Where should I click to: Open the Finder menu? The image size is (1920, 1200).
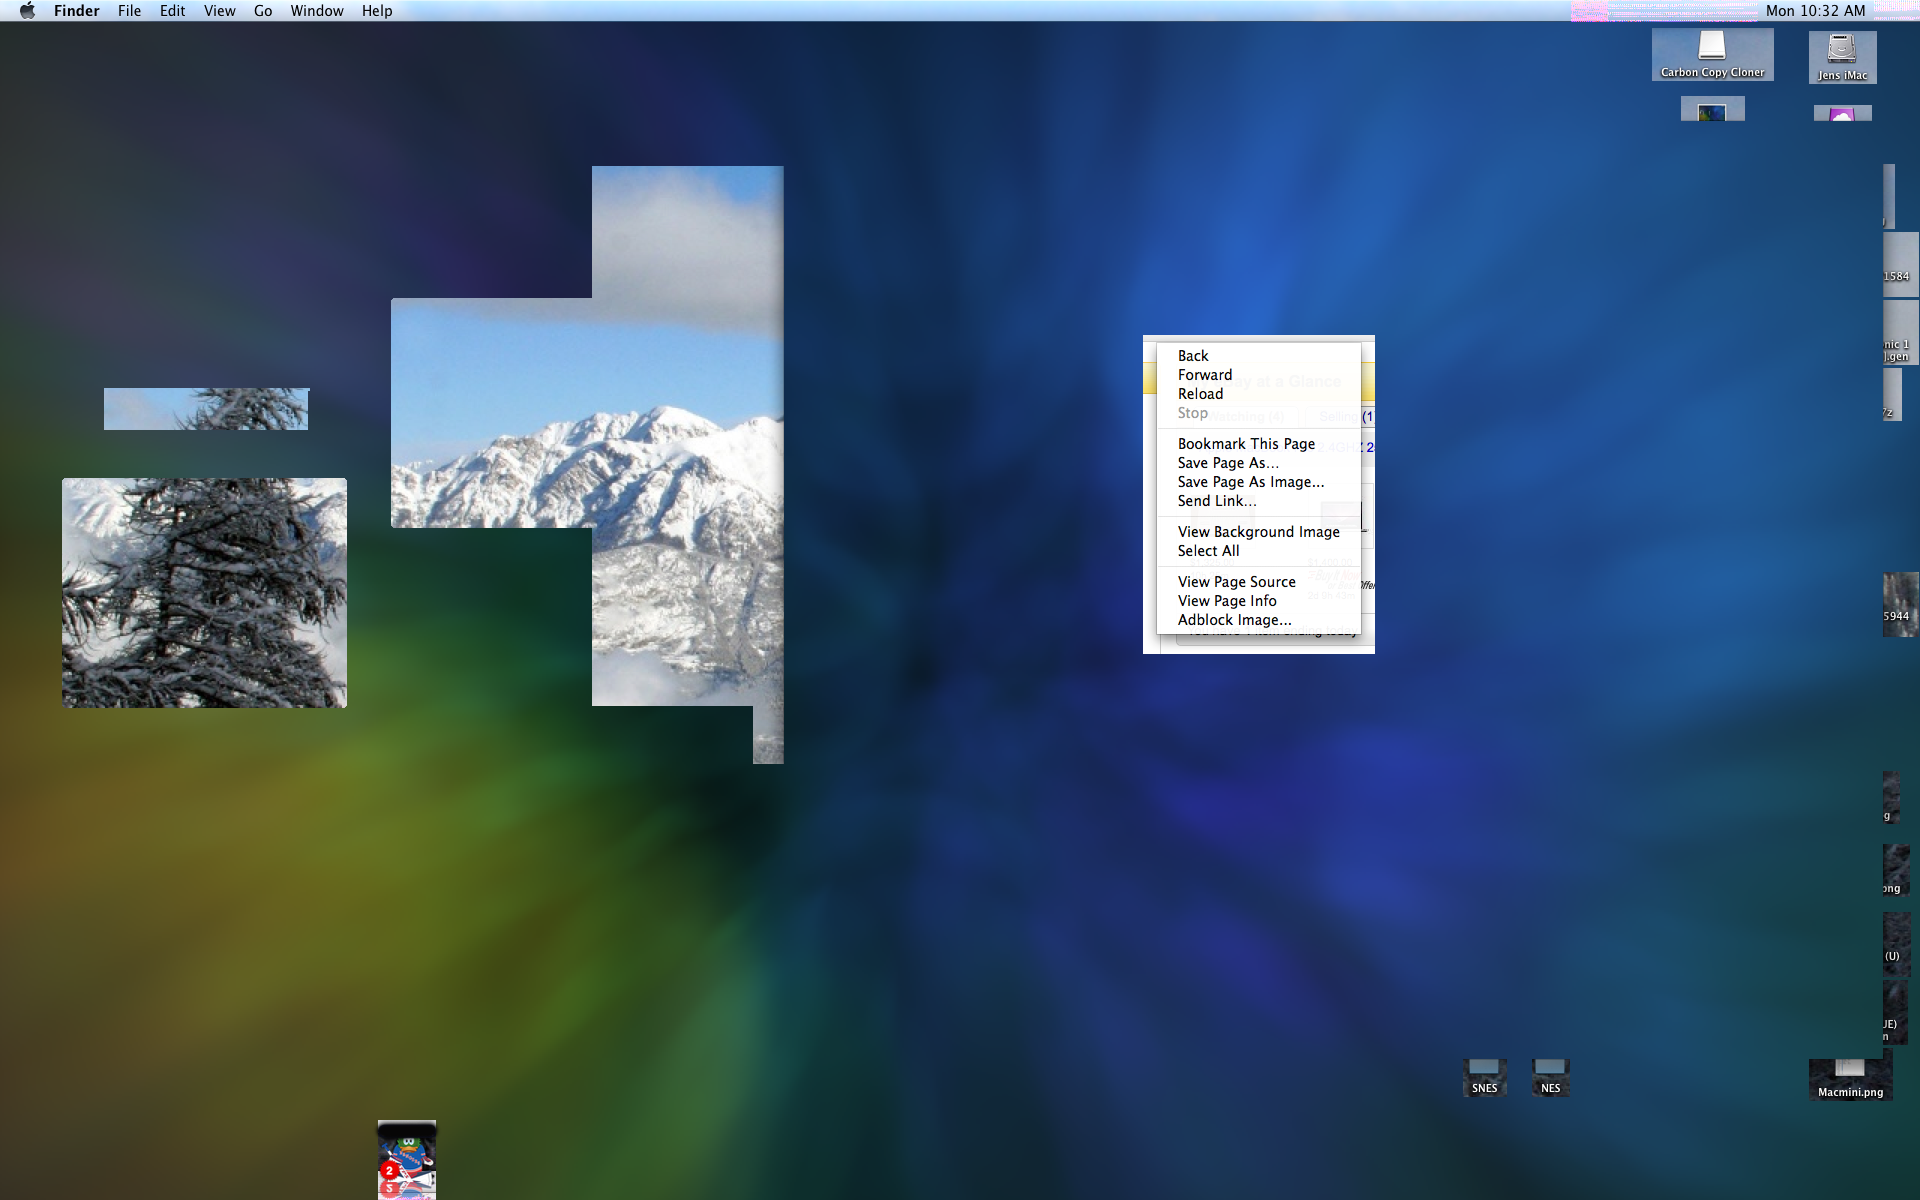pos(76,11)
